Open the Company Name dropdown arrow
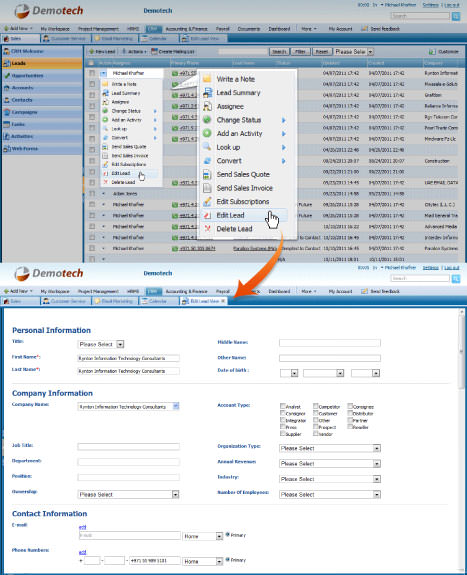The width and height of the screenshot is (467, 575). point(176,406)
